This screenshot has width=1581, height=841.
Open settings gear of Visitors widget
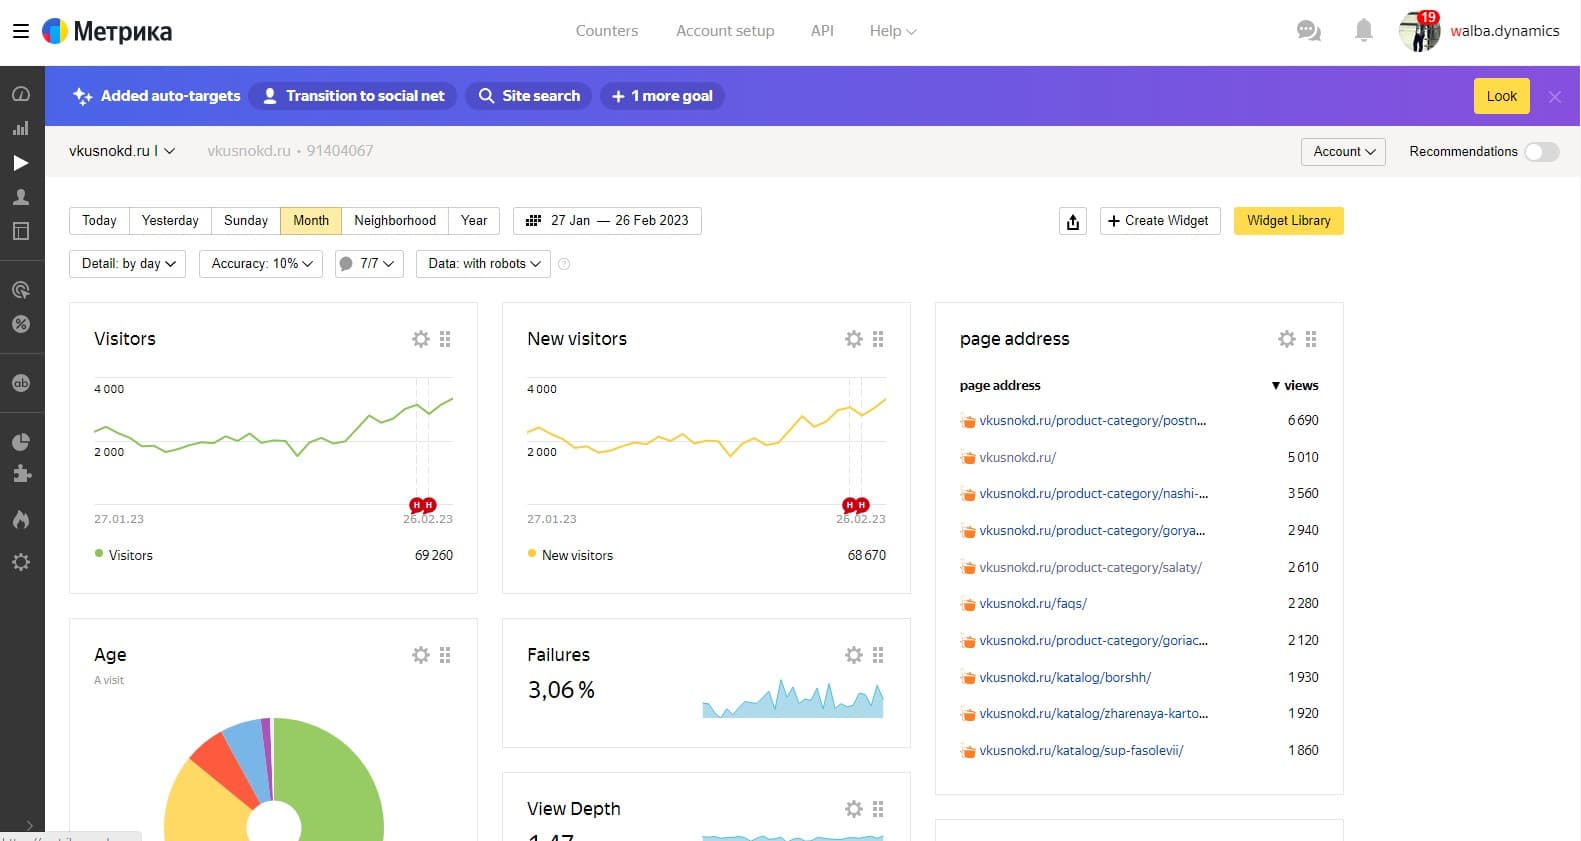(x=421, y=339)
